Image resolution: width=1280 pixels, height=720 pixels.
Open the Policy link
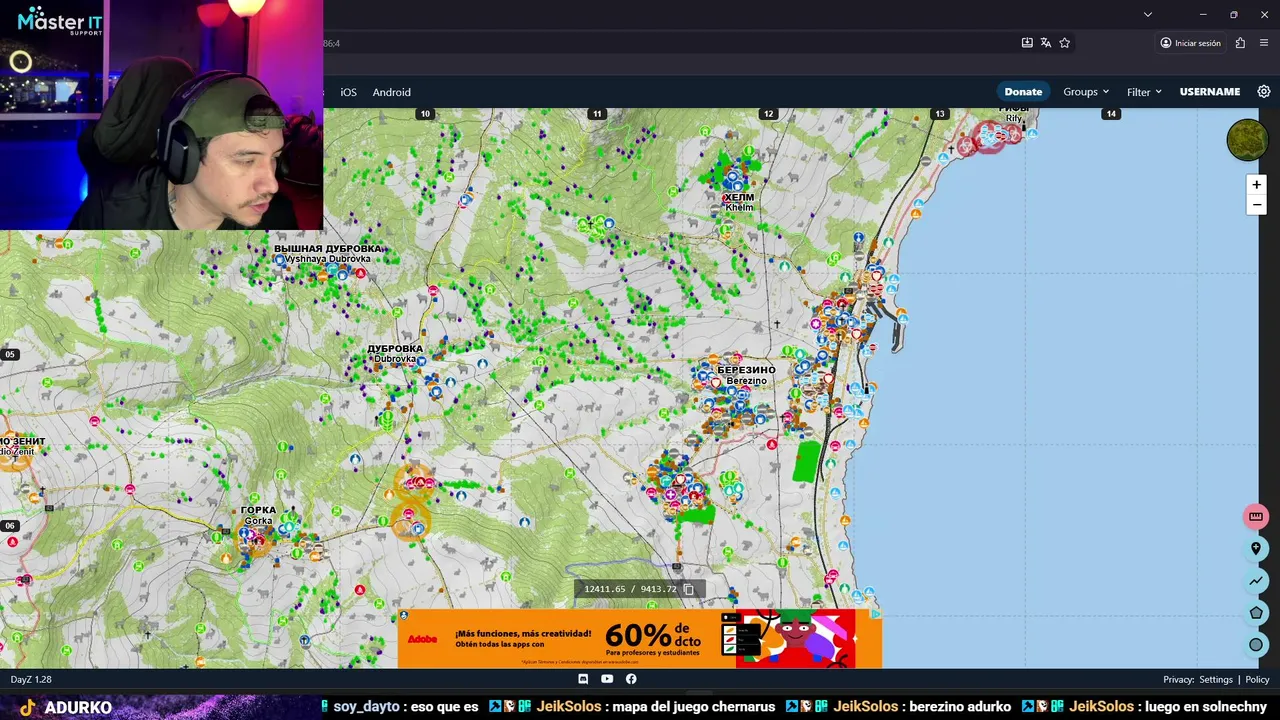coord(1257,679)
